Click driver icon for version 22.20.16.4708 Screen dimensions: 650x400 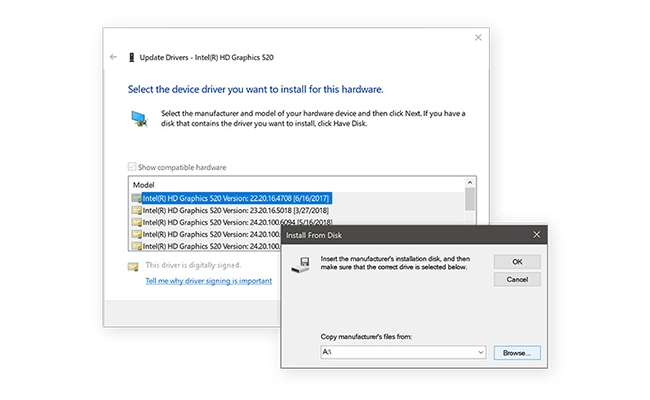[136, 198]
